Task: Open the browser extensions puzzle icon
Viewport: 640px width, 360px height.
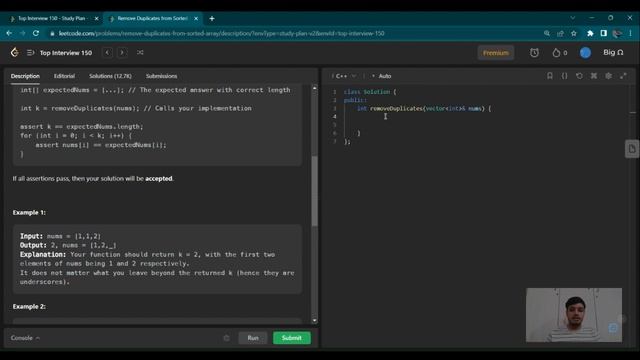Action: point(590,33)
